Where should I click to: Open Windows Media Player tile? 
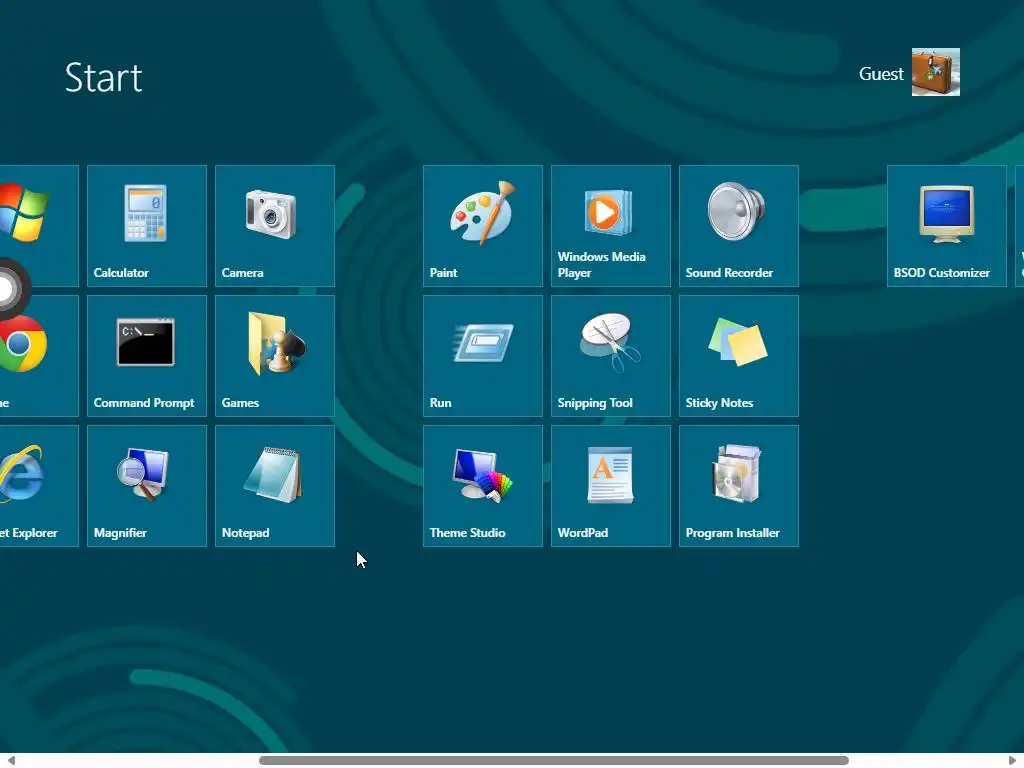tap(611, 226)
